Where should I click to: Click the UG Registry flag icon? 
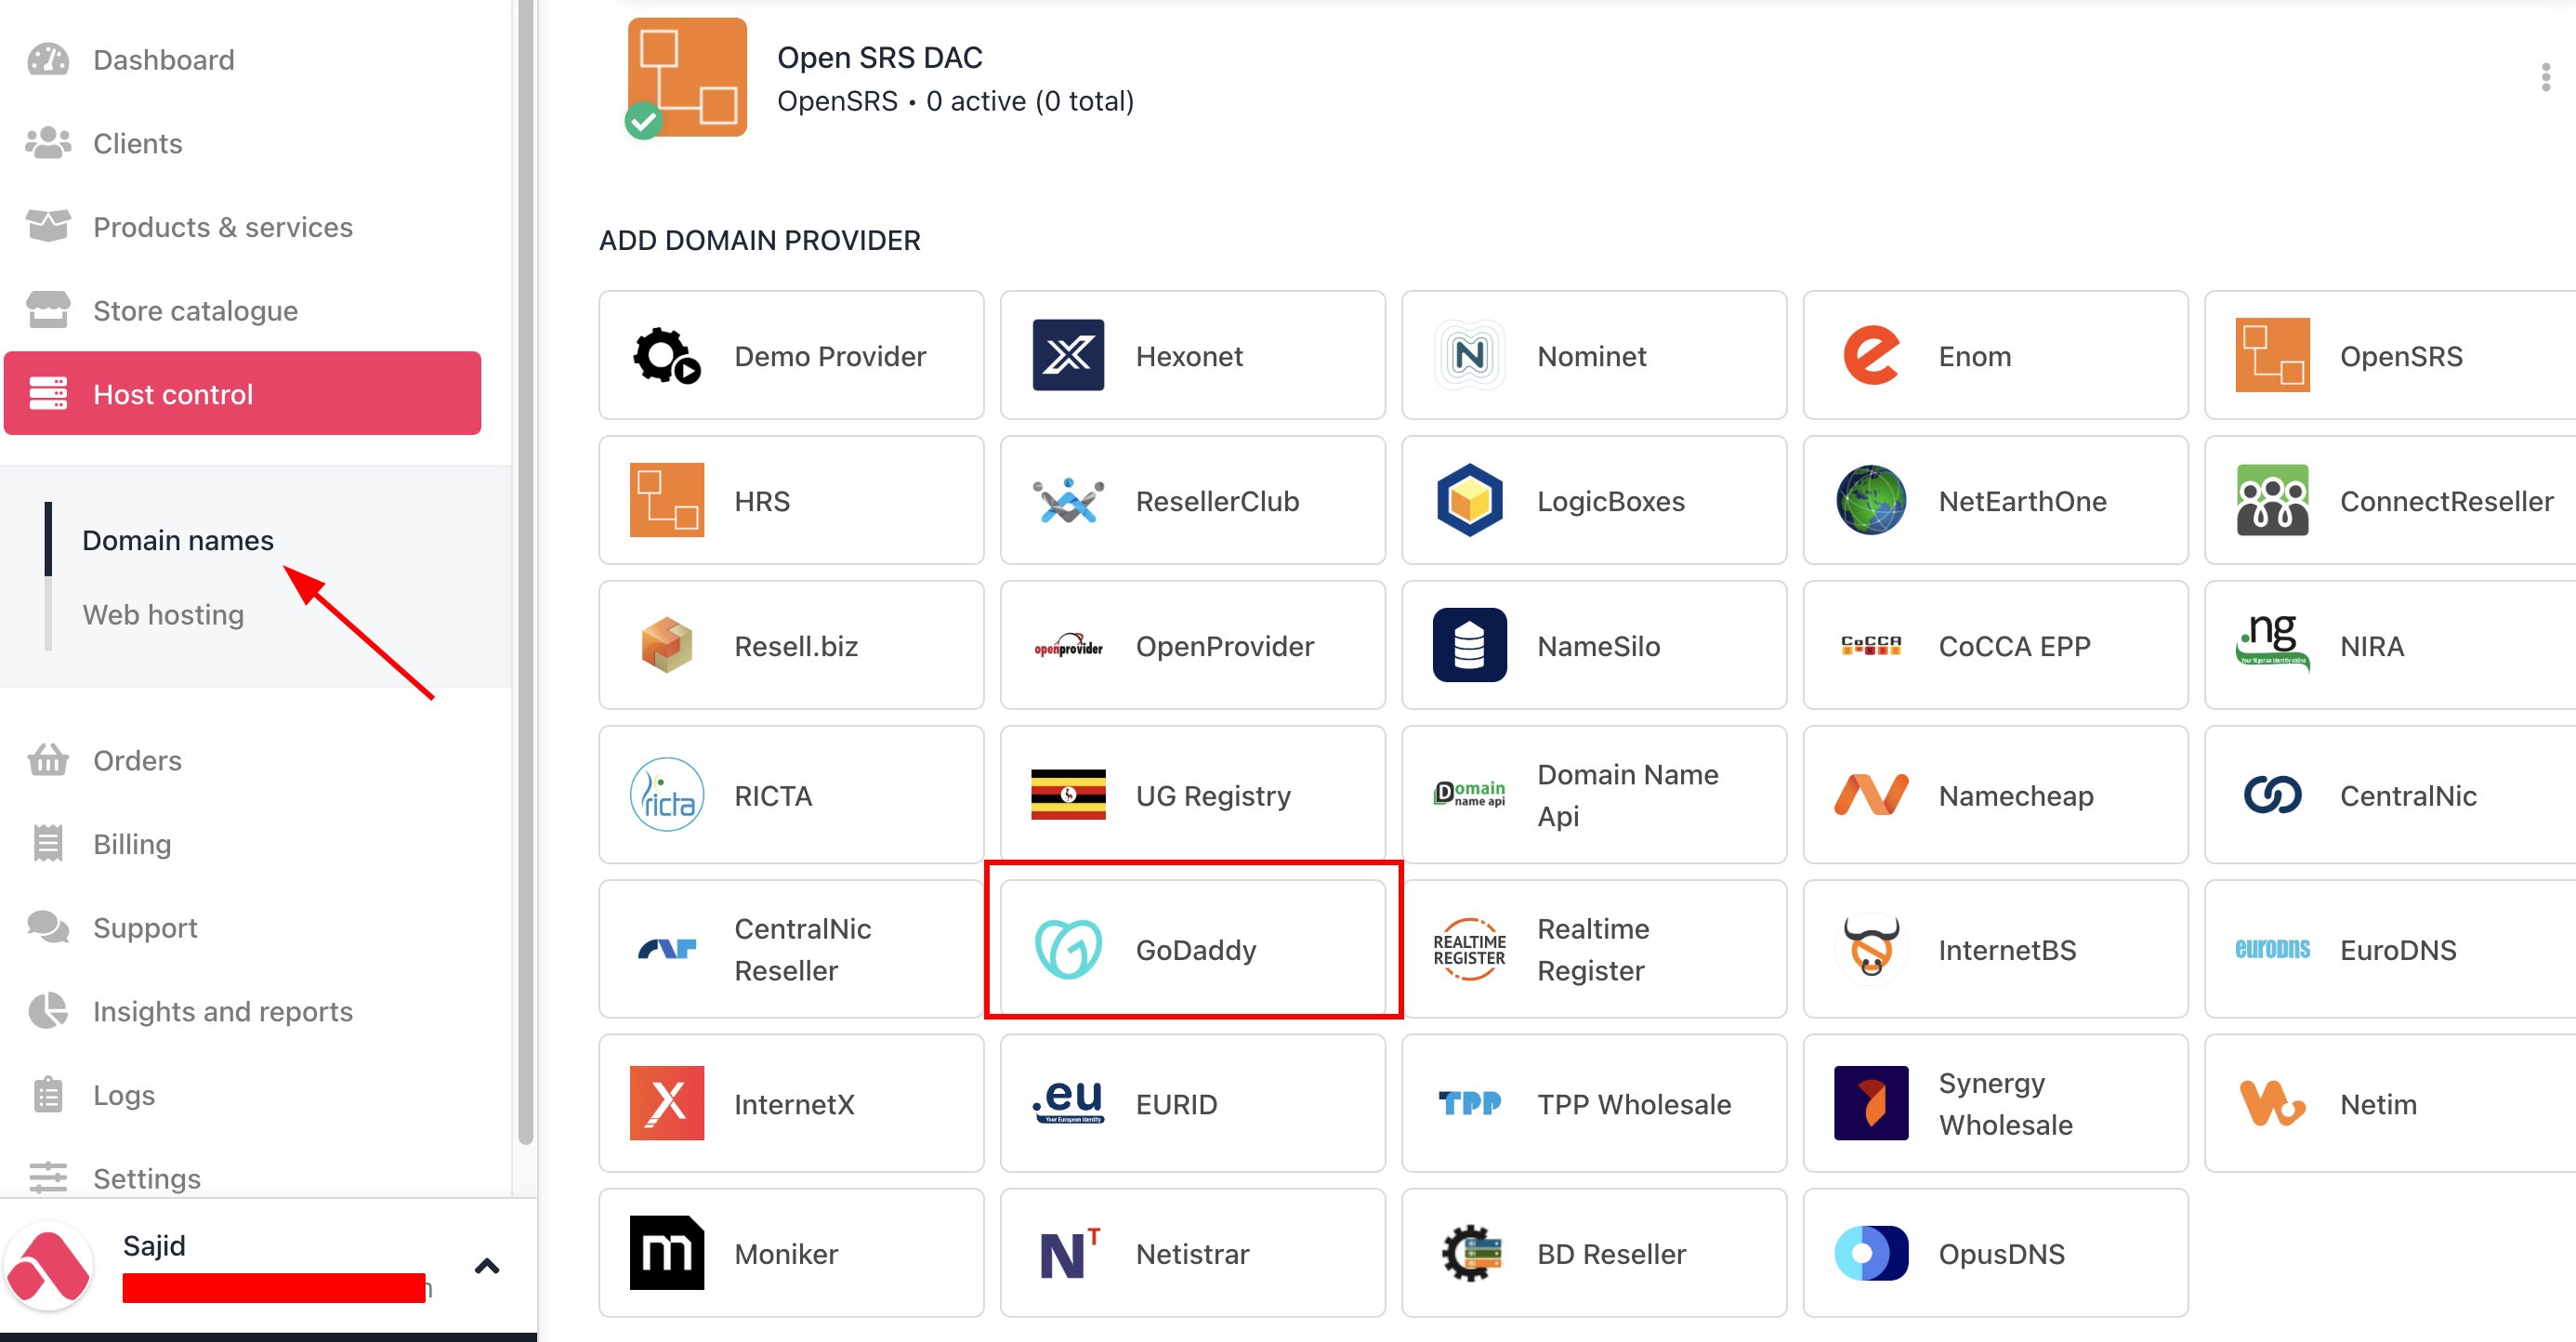[x=1068, y=795]
